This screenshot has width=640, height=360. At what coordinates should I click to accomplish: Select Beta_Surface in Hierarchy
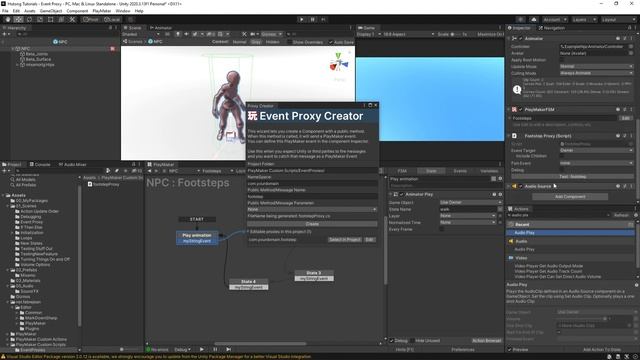(38, 59)
